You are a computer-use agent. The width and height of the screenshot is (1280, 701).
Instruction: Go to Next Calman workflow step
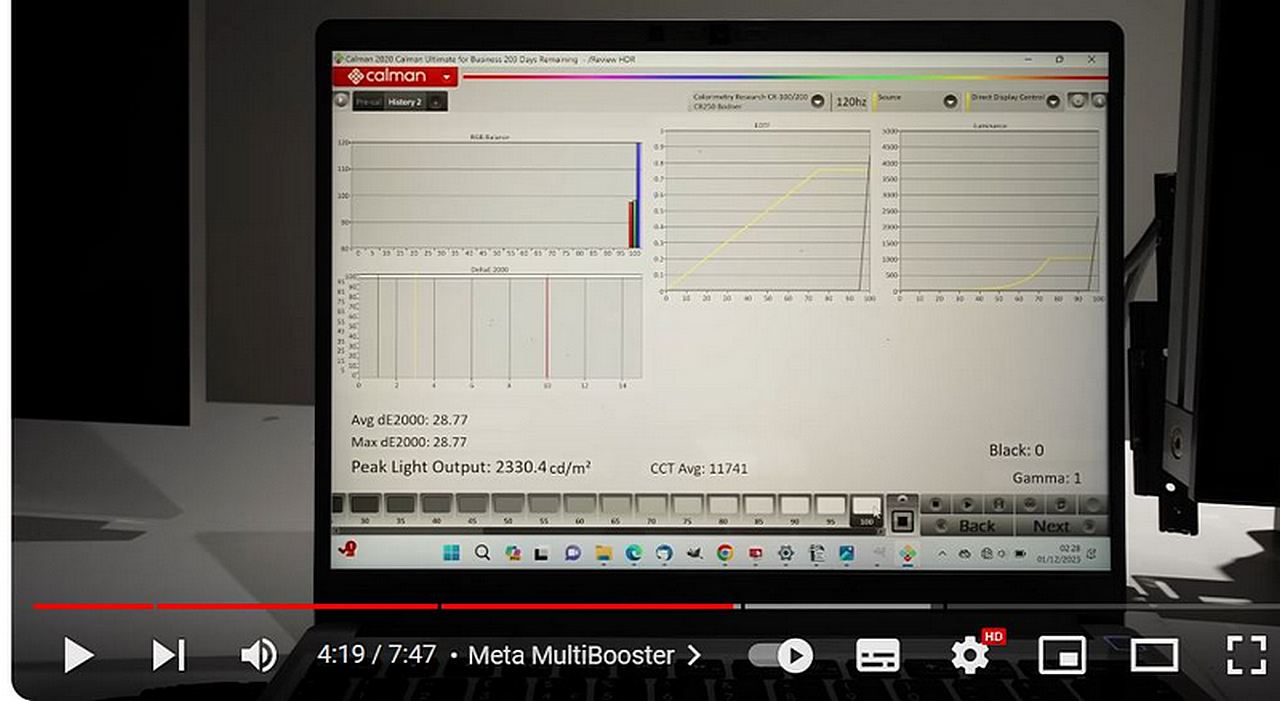(1060, 525)
